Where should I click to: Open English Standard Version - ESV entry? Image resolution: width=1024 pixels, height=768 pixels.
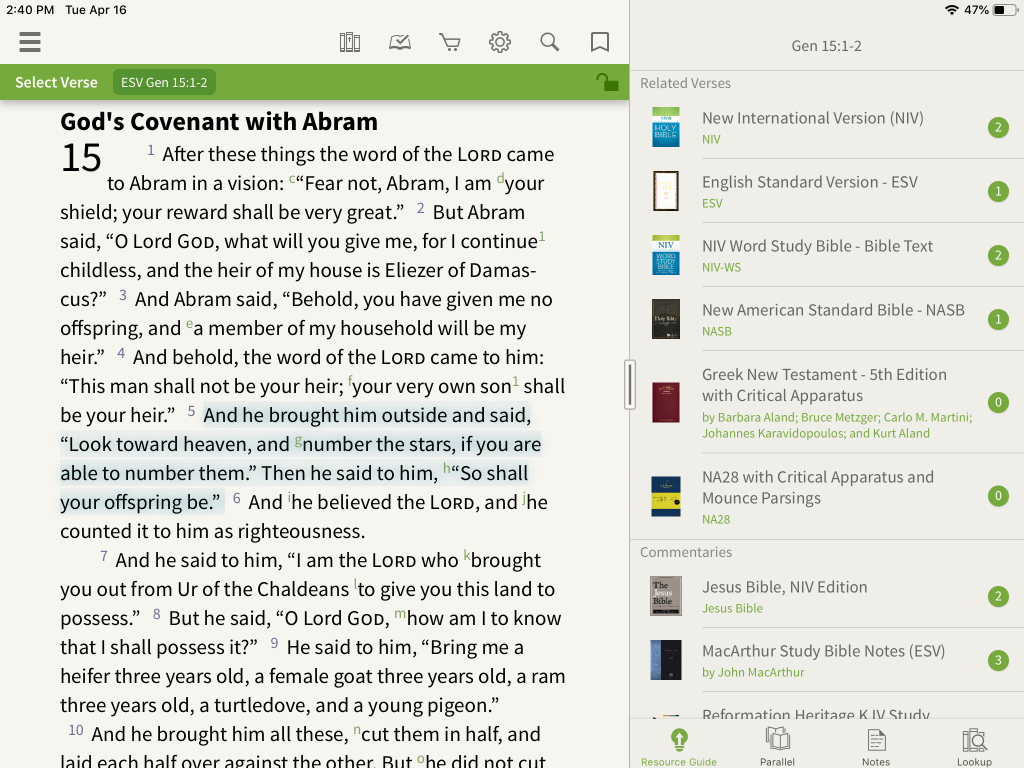827,191
